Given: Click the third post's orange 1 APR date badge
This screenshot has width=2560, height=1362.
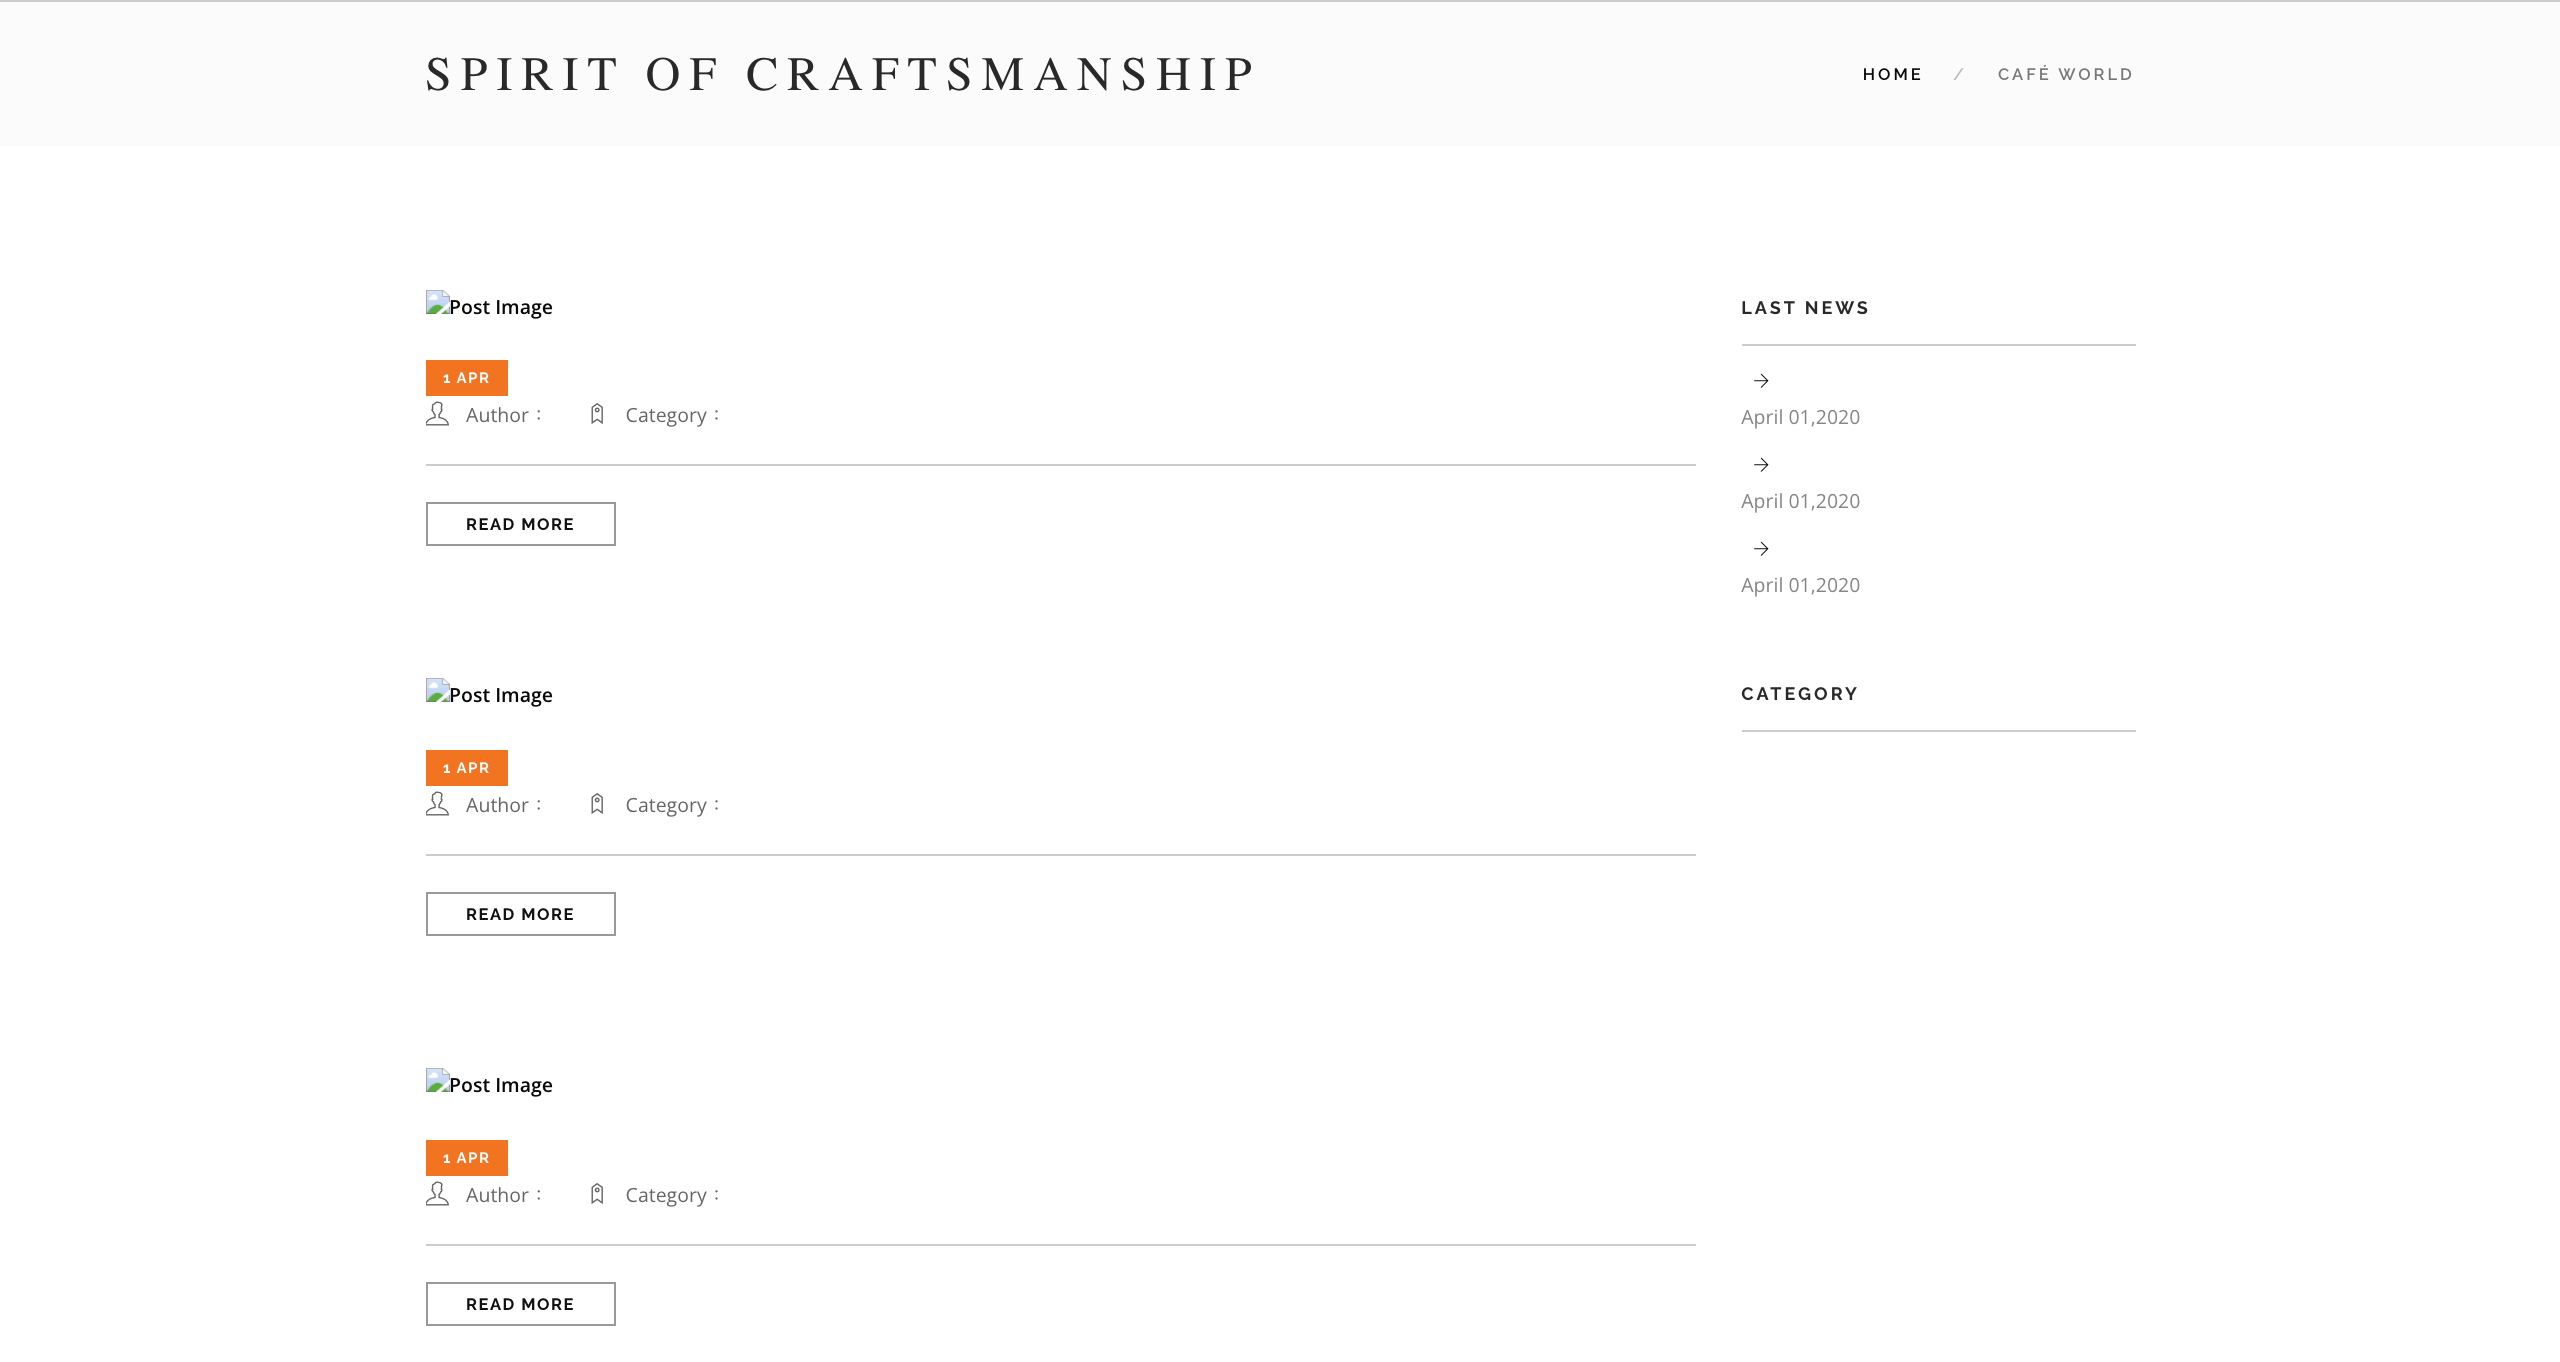Looking at the screenshot, I should 467,1158.
